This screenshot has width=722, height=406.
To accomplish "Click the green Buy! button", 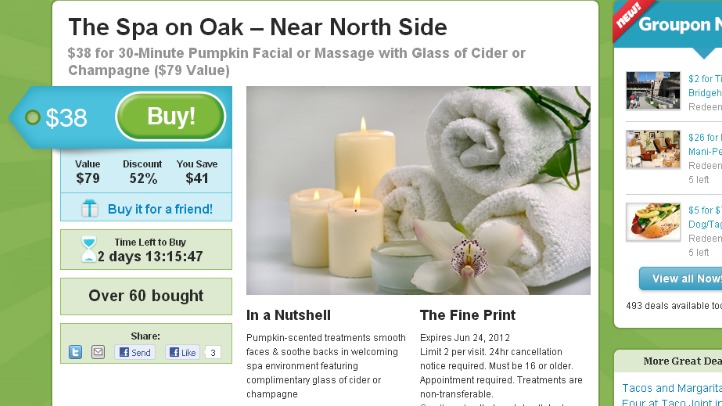I will 171,116.
